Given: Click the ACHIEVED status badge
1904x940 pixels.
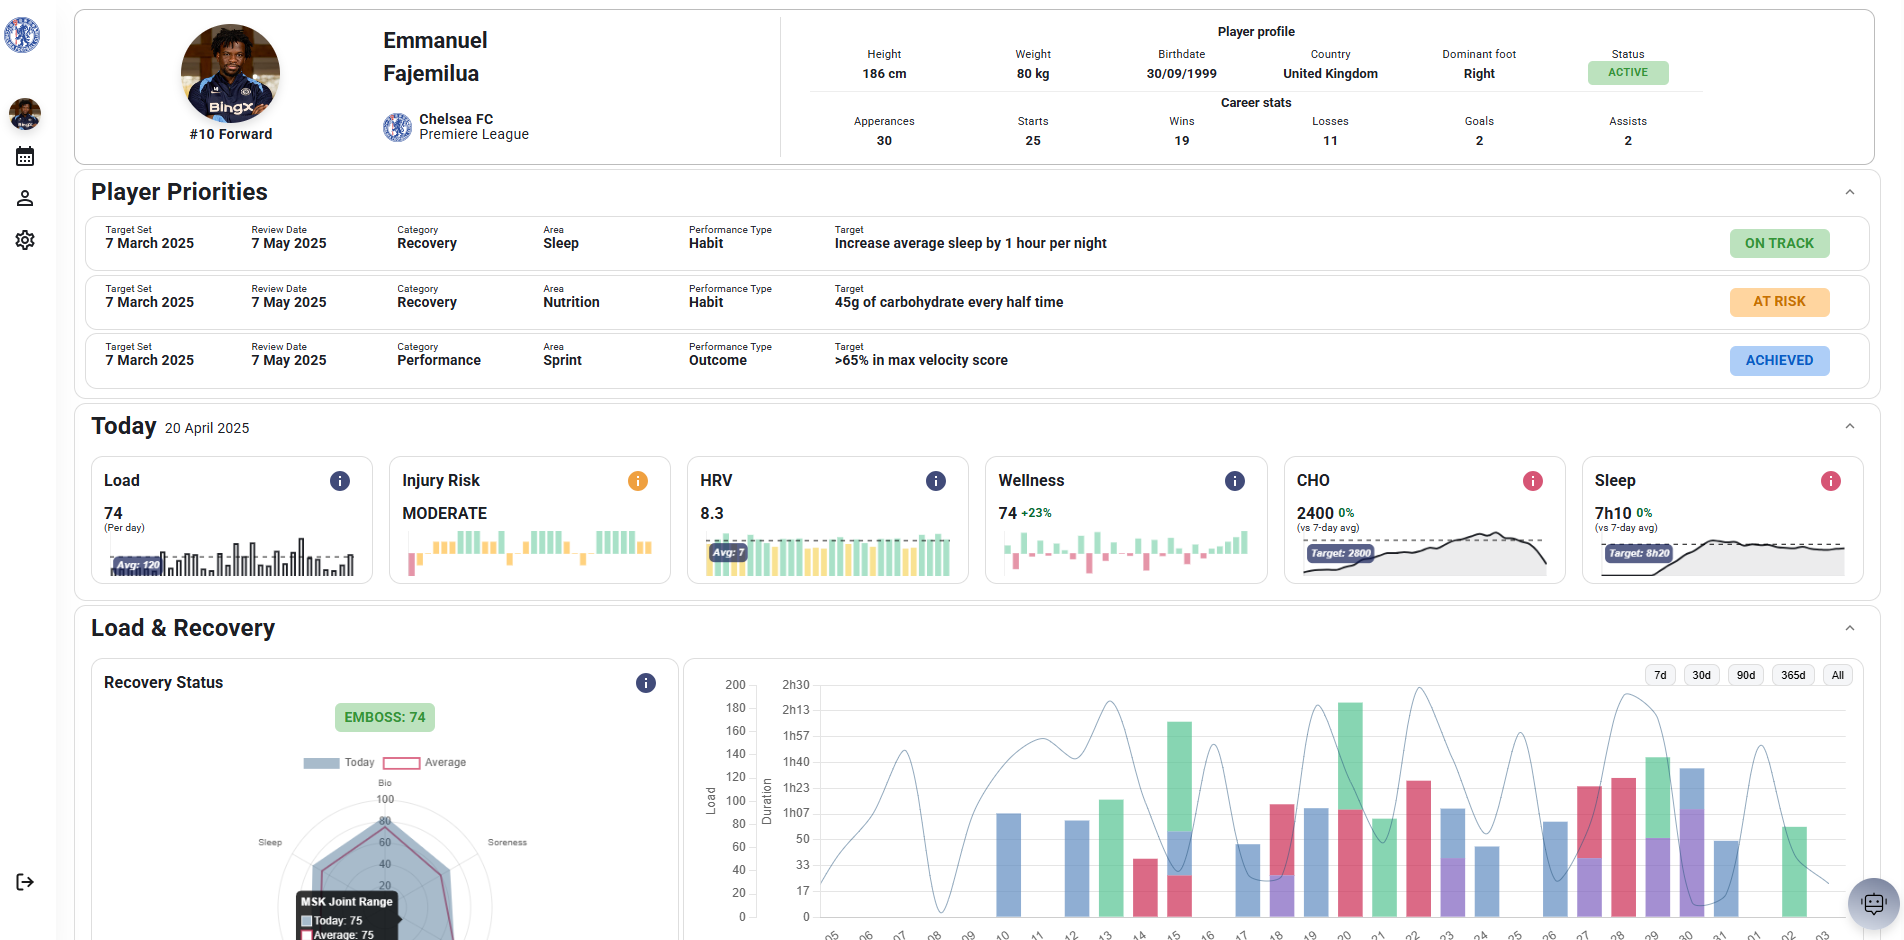Looking at the screenshot, I should point(1779,361).
